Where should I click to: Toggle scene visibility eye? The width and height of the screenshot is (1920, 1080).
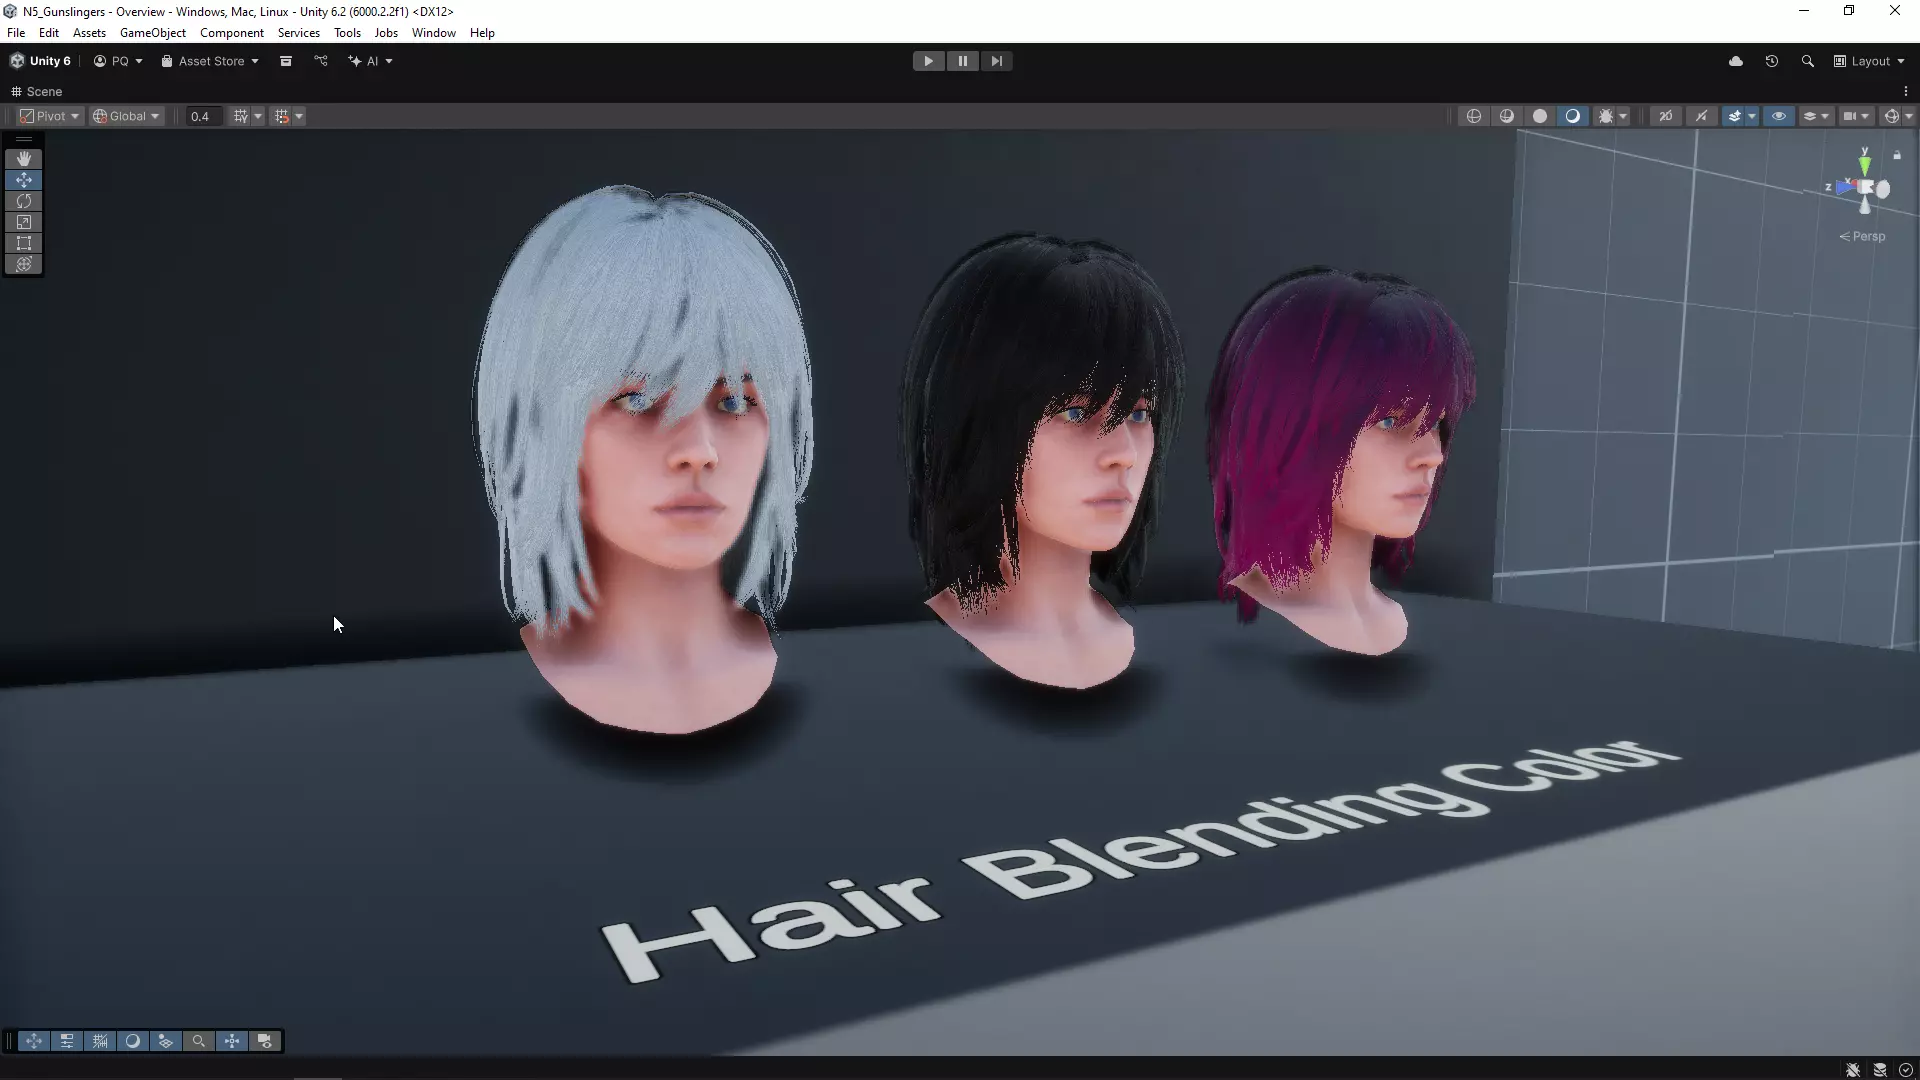pos(1779,116)
